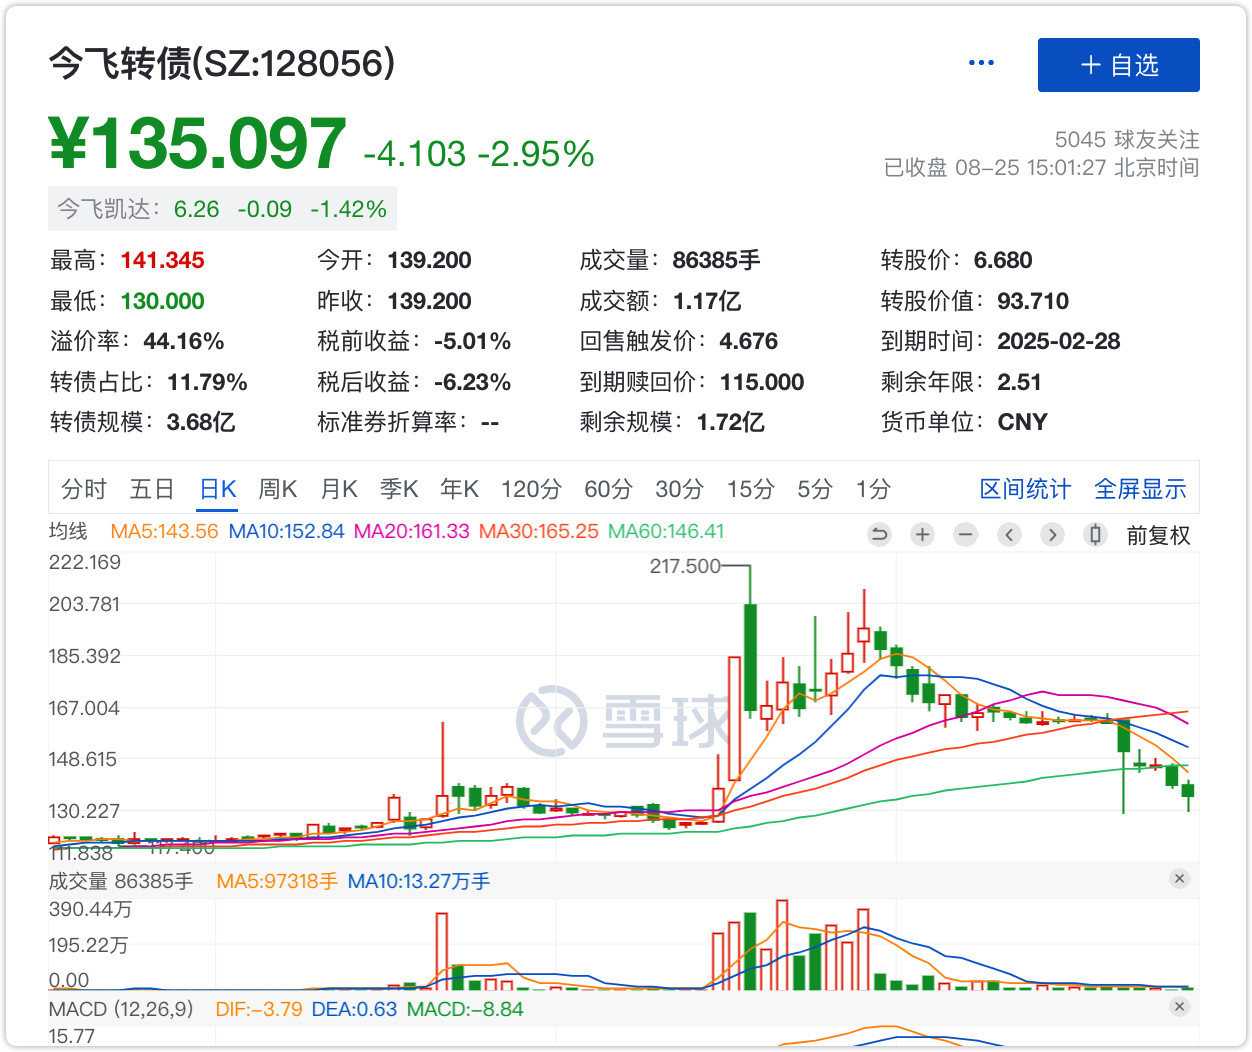The image size is (1252, 1052).
Task: Open the 前复权 adjustment dropdown
Action: click(x=1158, y=536)
